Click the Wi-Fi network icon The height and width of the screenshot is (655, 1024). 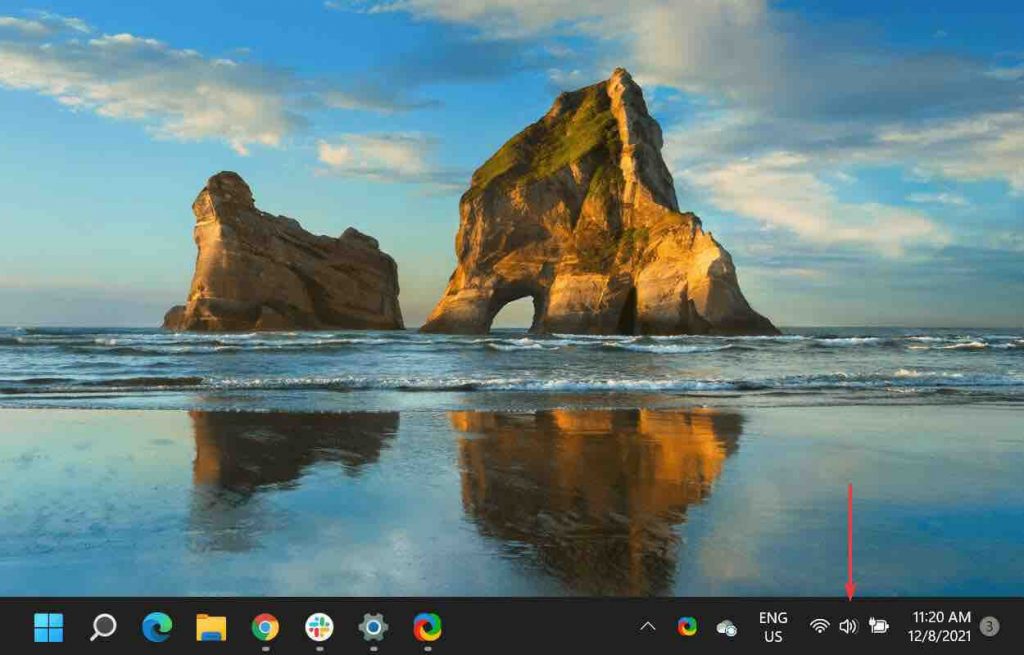(820, 627)
